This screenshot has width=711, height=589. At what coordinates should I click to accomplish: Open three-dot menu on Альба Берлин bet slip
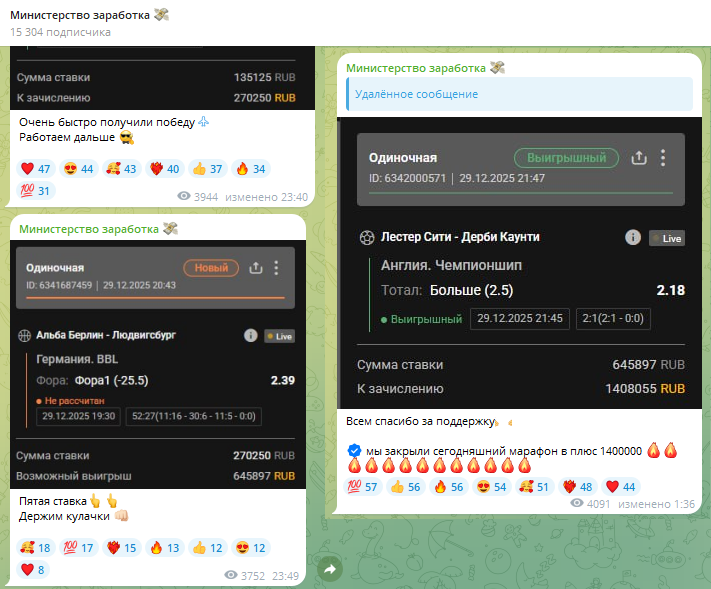[277, 268]
